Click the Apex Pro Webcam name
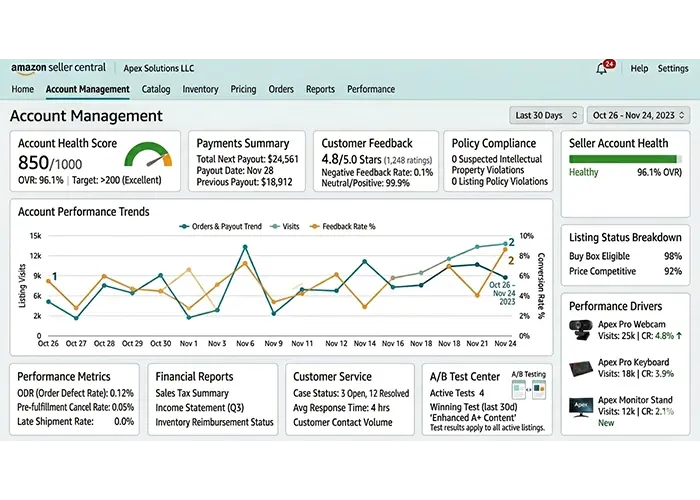 click(x=632, y=324)
